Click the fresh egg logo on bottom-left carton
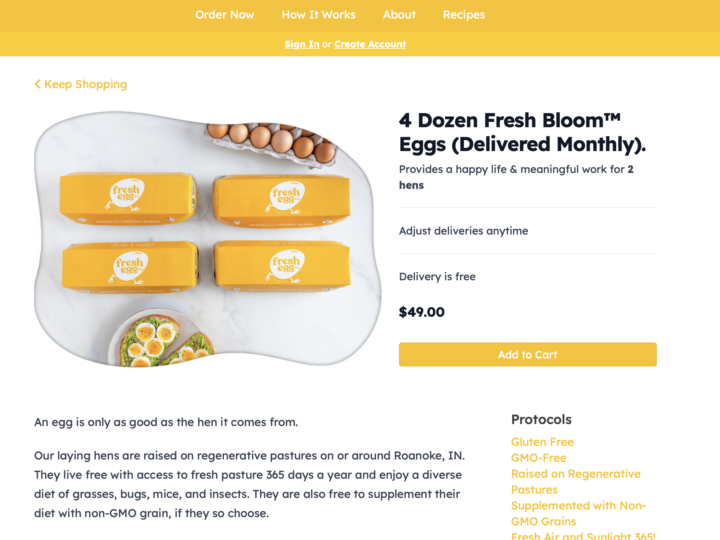Viewport: 720px width, 540px height. click(131, 265)
